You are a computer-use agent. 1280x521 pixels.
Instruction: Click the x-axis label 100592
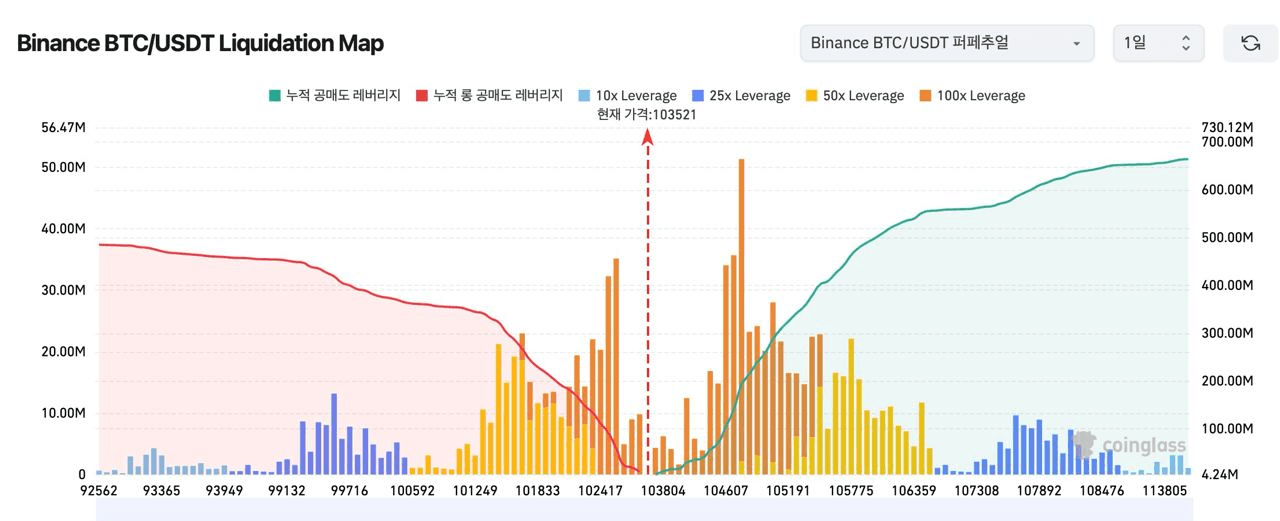(412, 491)
